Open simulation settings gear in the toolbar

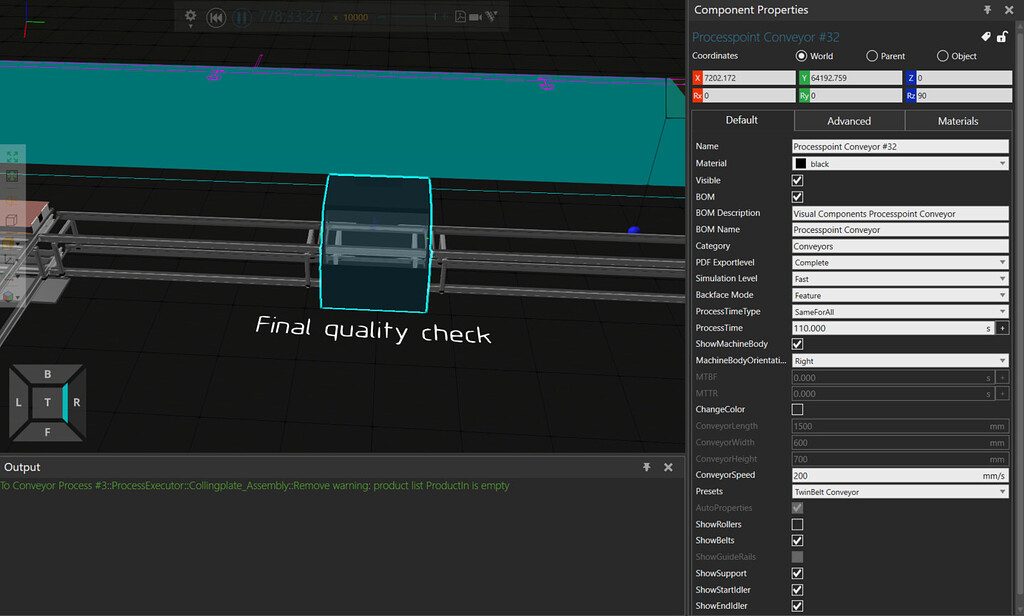(x=190, y=14)
